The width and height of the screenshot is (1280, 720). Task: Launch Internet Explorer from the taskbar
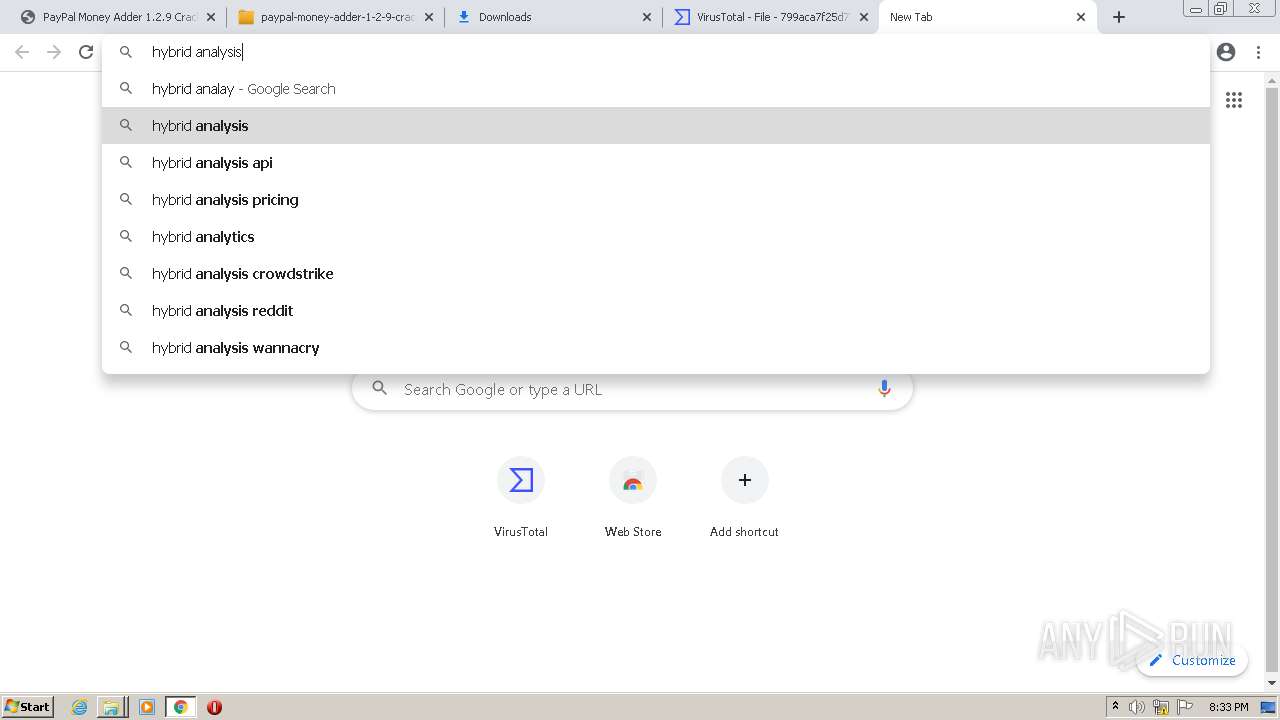click(80, 707)
